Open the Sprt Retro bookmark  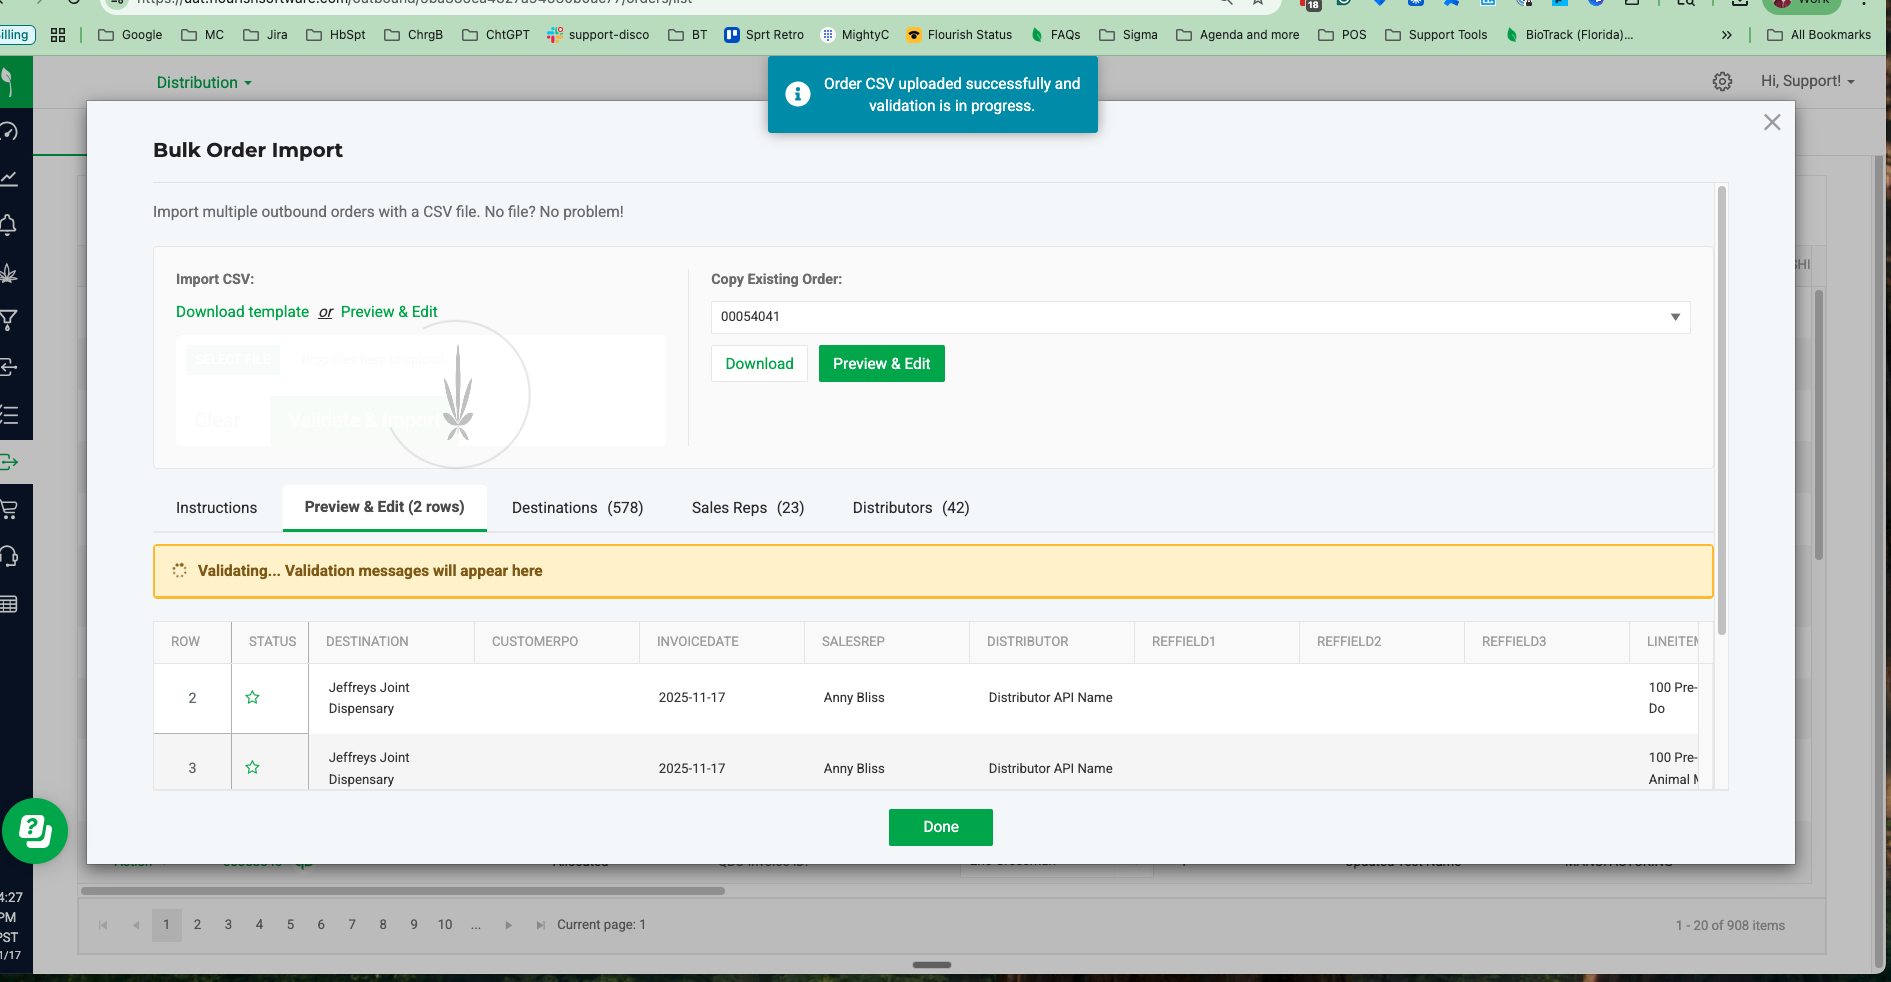(x=764, y=35)
